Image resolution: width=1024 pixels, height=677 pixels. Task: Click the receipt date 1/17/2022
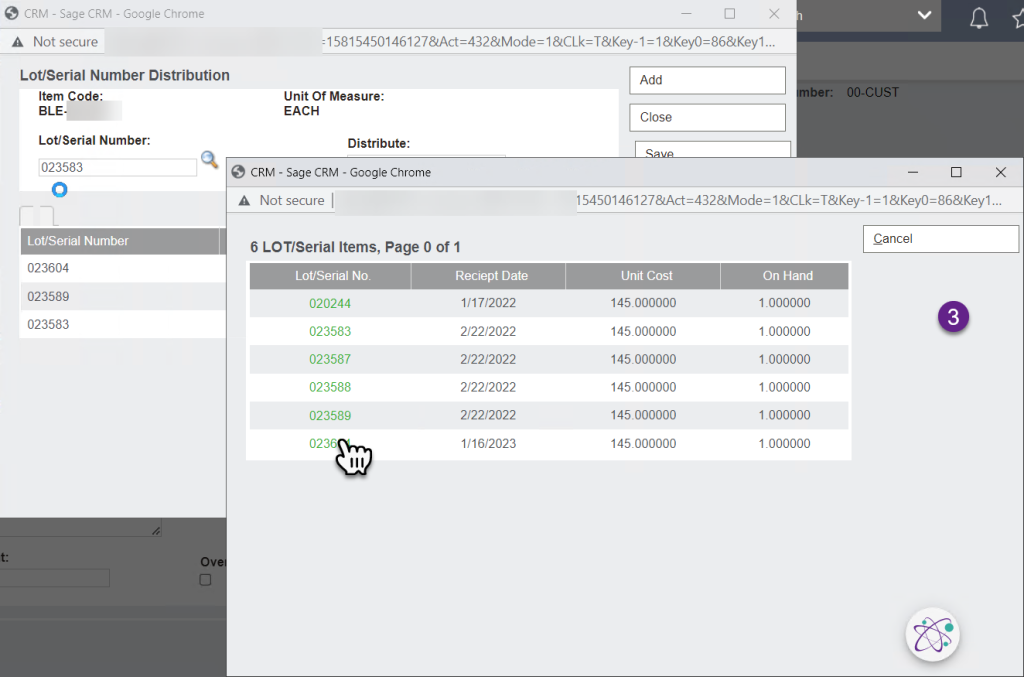tap(488, 303)
